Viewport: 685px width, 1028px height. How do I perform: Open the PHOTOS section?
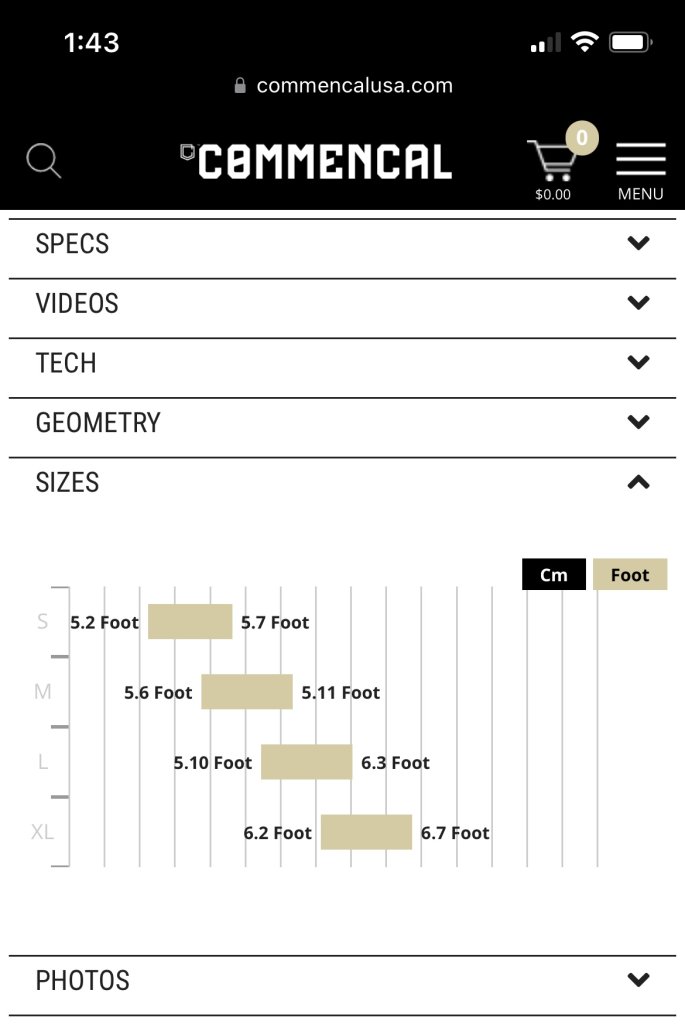pos(342,980)
